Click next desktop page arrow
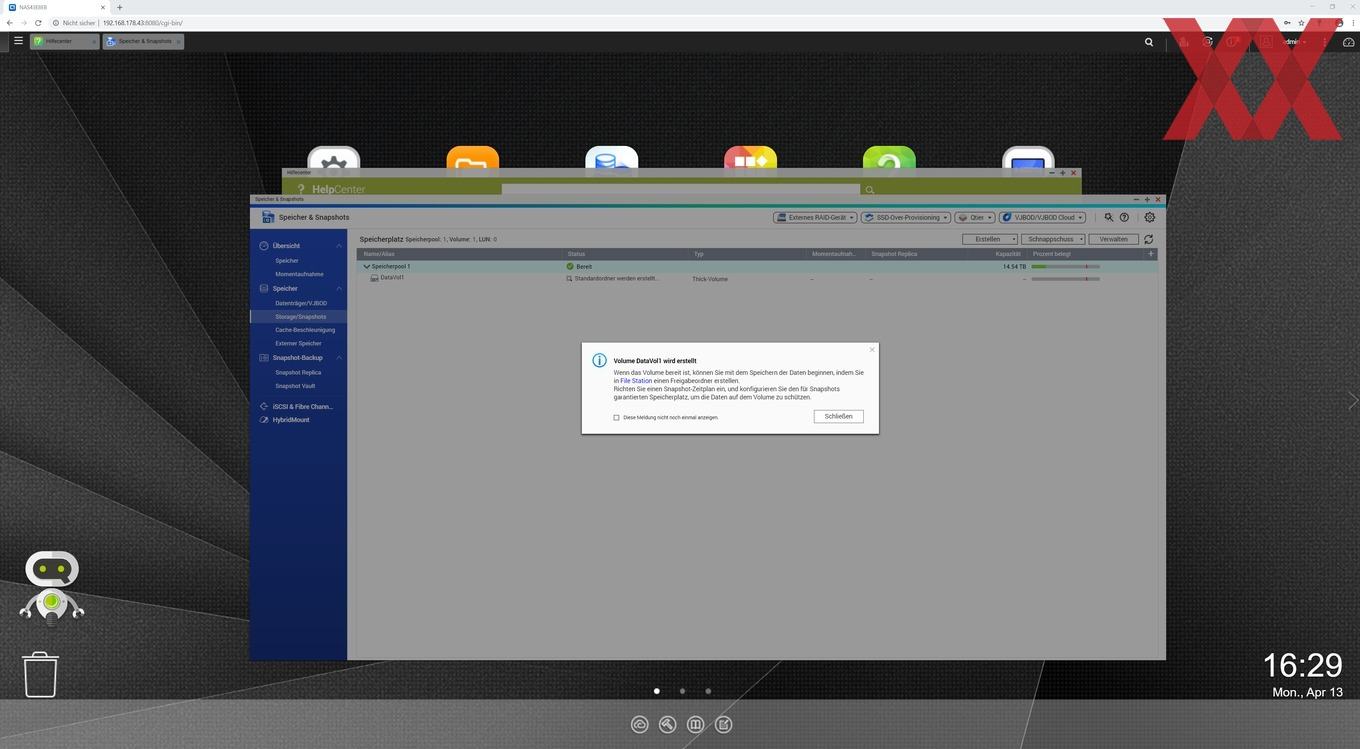The height and width of the screenshot is (749, 1360). tap(1353, 400)
